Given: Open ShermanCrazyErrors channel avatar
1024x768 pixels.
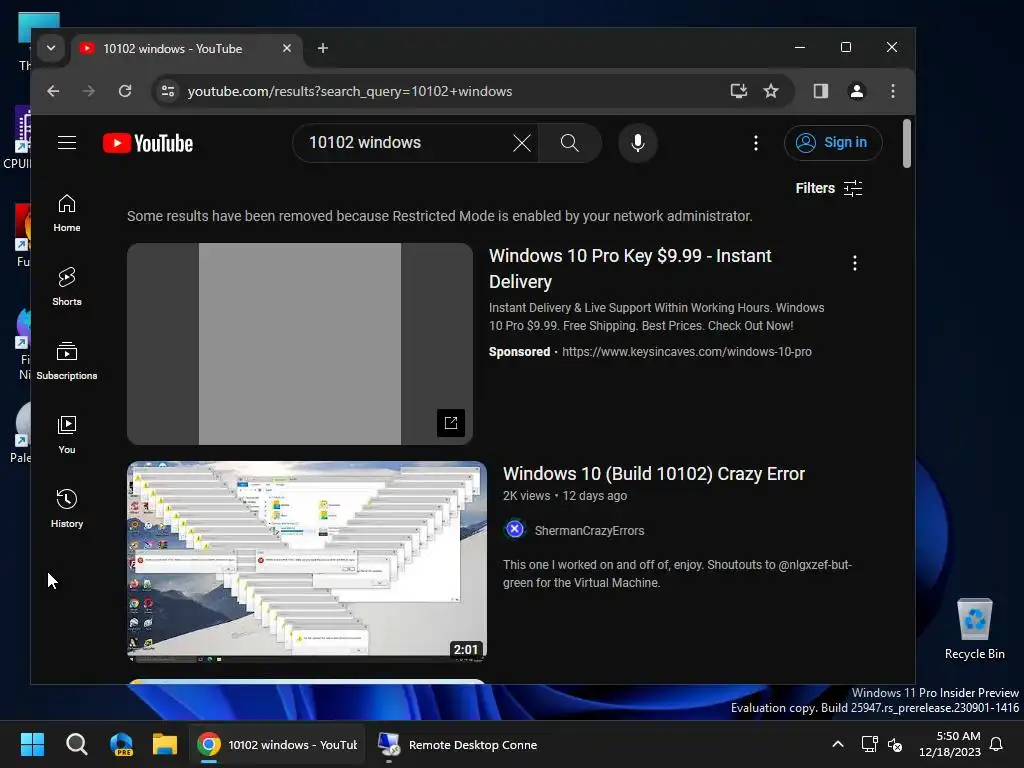Looking at the screenshot, I should click(515, 529).
